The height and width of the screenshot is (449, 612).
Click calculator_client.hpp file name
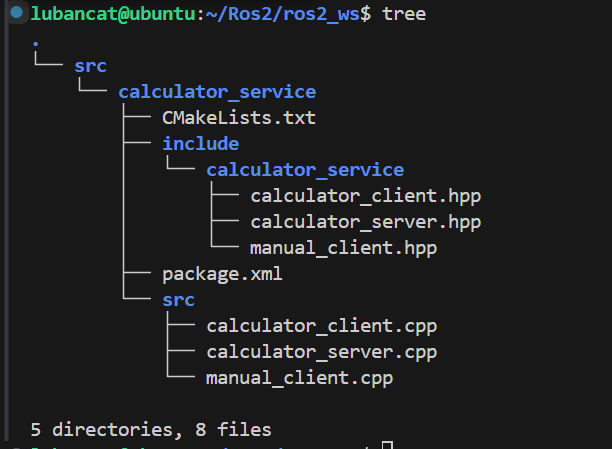click(x=366, y=196)
